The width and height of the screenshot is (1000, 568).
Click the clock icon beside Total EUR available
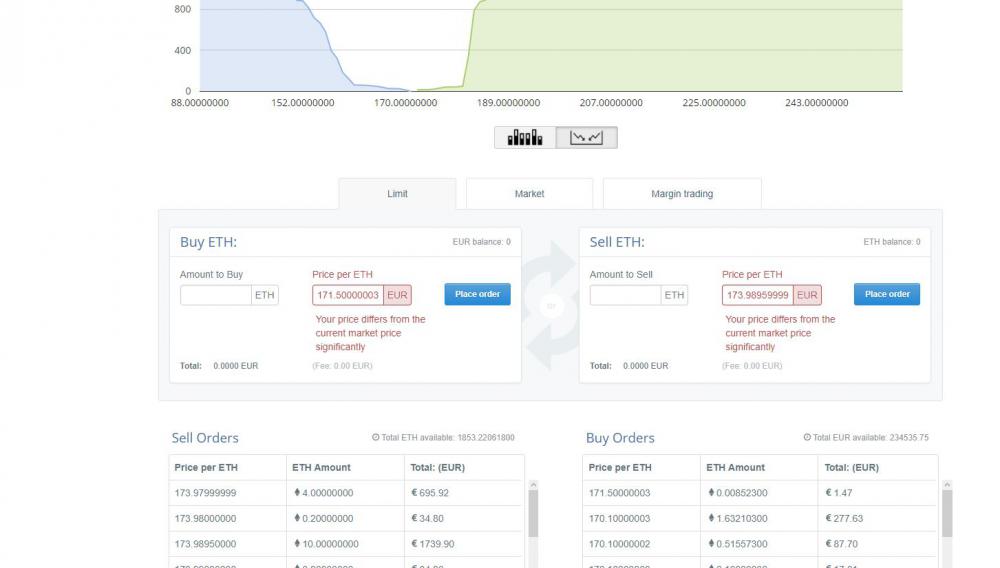point(807,438)
